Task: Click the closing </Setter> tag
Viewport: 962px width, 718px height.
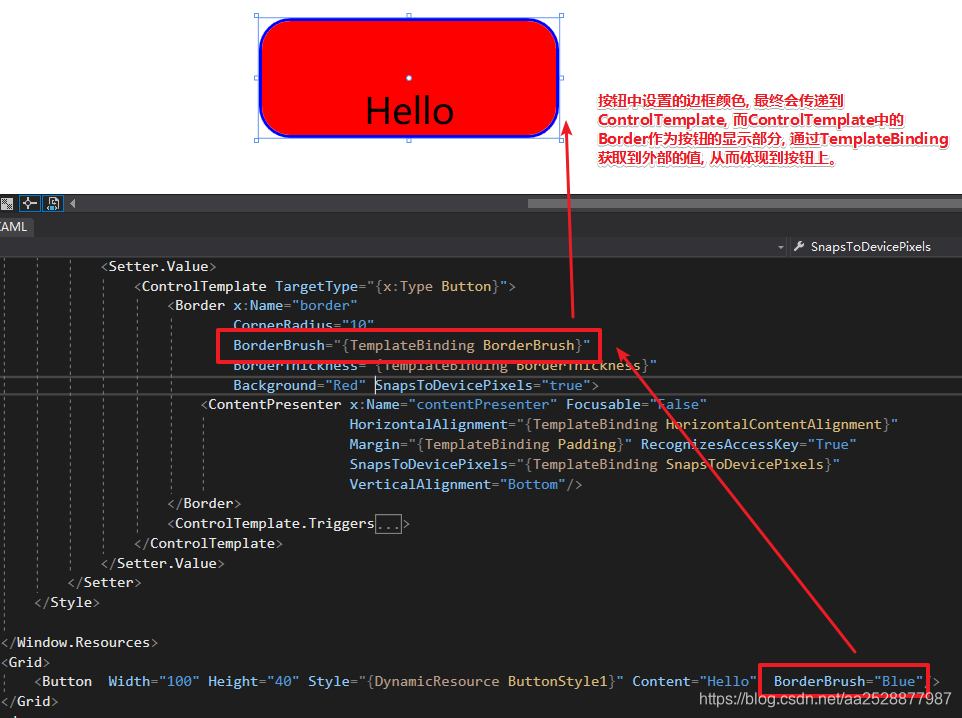Action: tap(104, 582)
